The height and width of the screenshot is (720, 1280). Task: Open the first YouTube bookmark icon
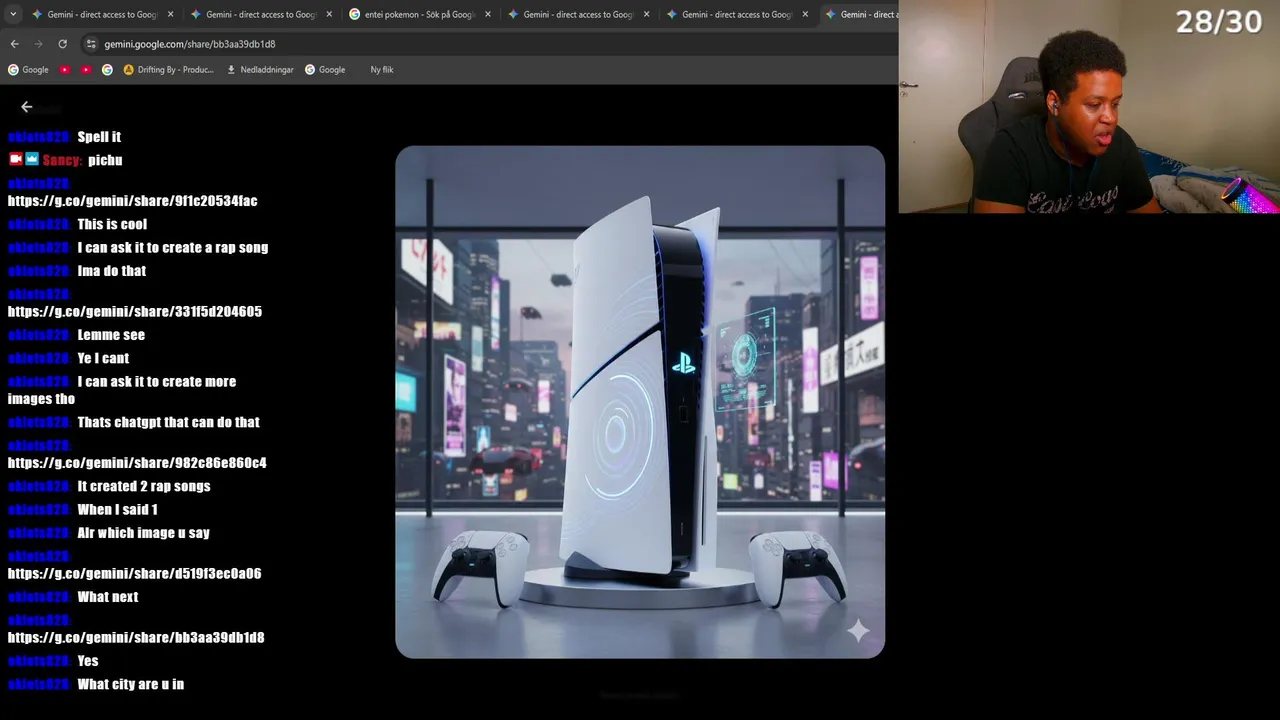[65, 70]
